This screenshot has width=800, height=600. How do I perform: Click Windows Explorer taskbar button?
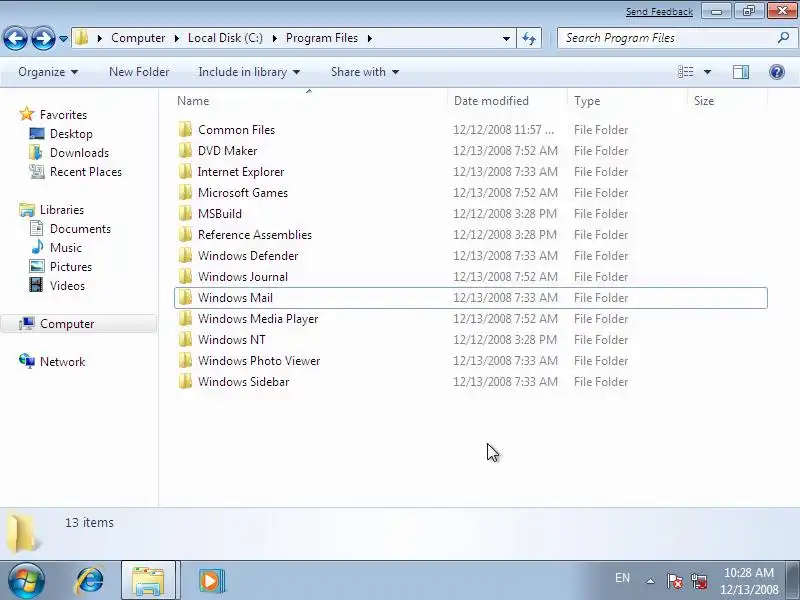click(148, 580)
